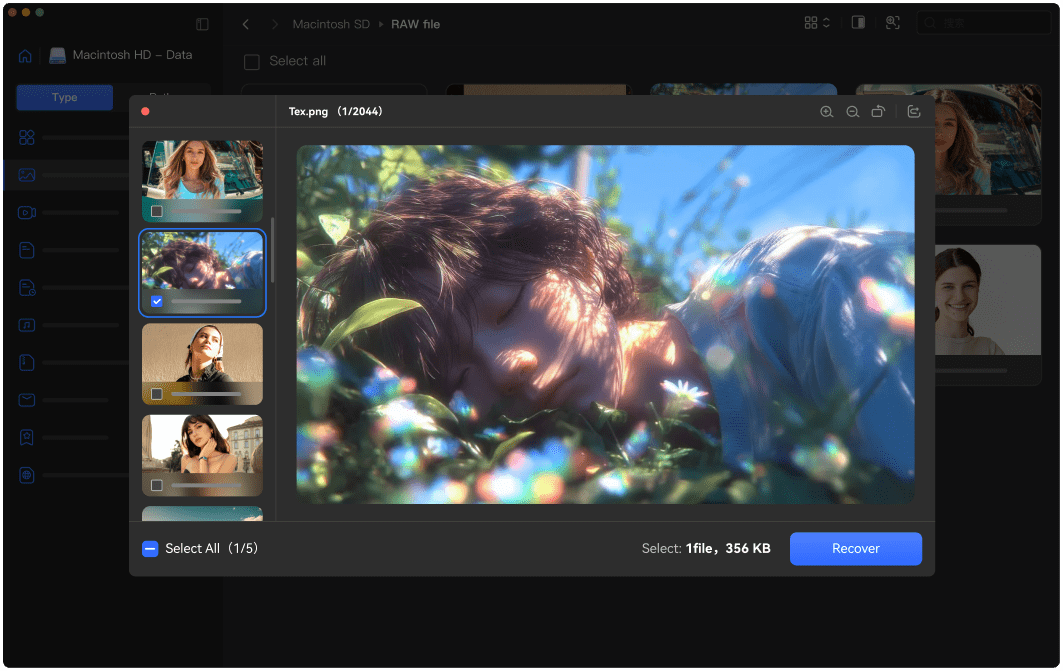Open the grid view mode dropdown
This screenshot has height=671, width=1063.
817,23
